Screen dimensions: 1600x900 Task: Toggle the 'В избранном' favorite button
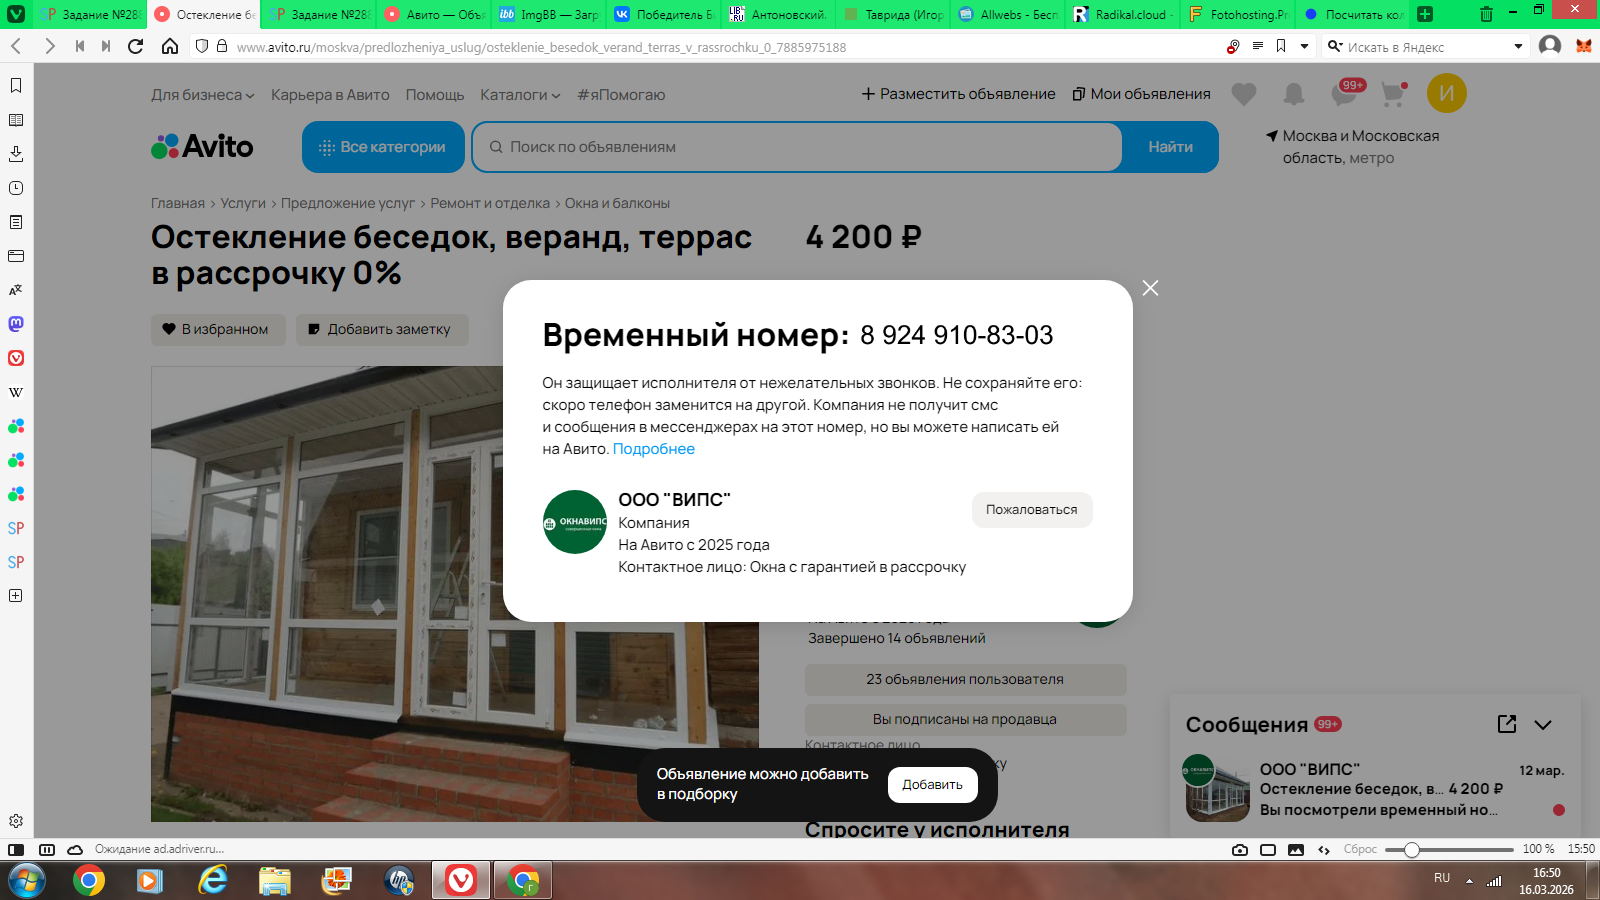pos(218,329)
